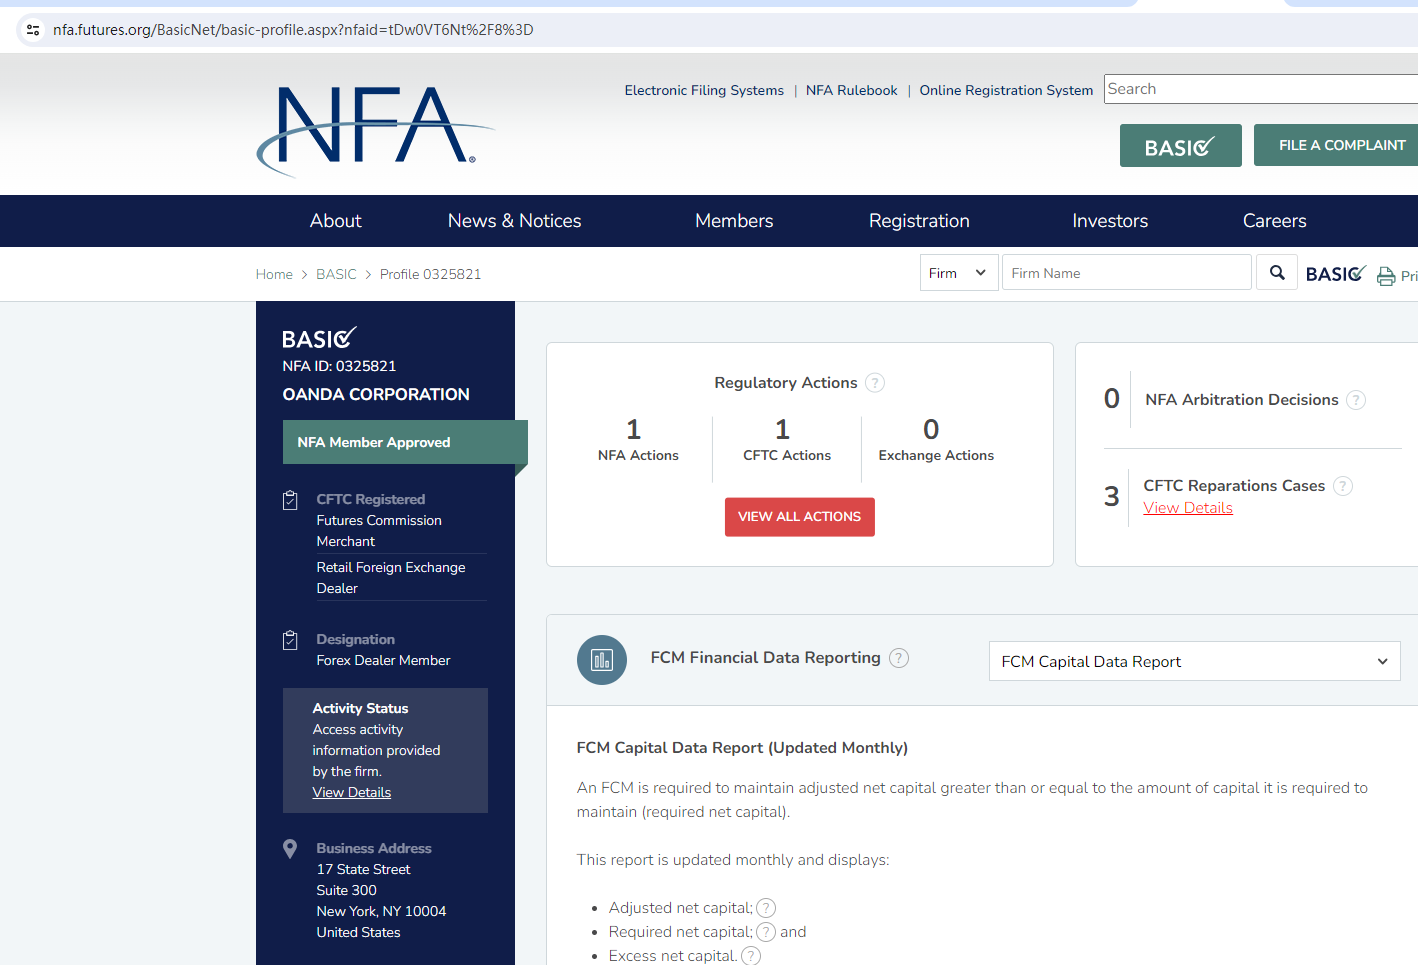Open the Firm search type dropdown
This screenshot has height=965, width=1418.
[959, 273]
